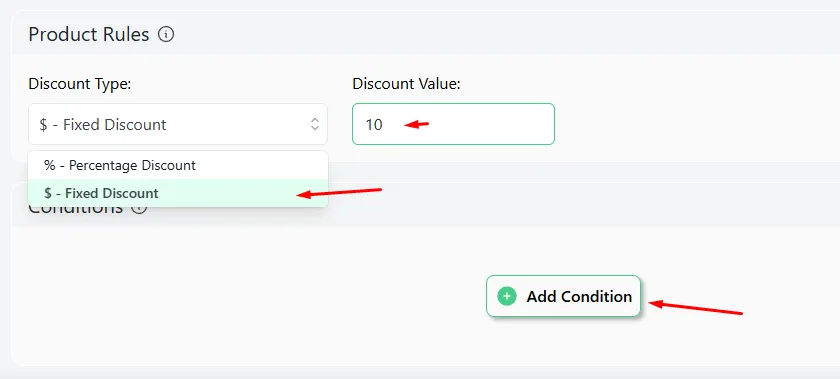Viewport: 840px width, 379px height.
Task: Click the partly hidden Conditions heading
Action: 76,209
